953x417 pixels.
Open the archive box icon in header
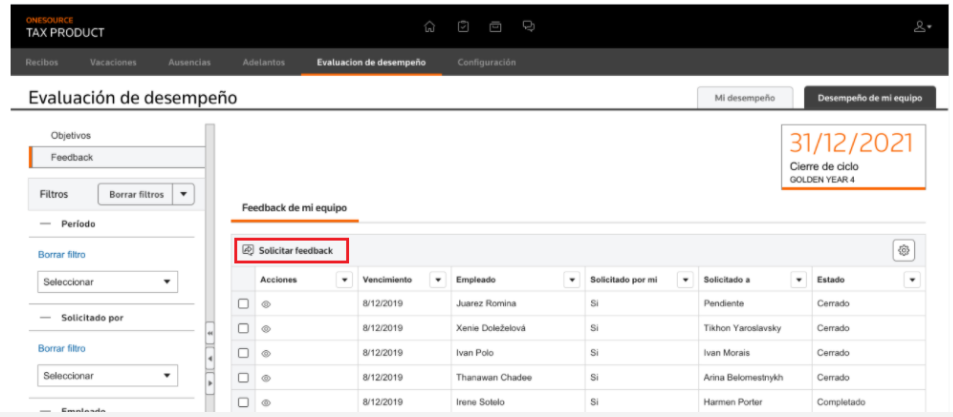[x=496, y=27]
